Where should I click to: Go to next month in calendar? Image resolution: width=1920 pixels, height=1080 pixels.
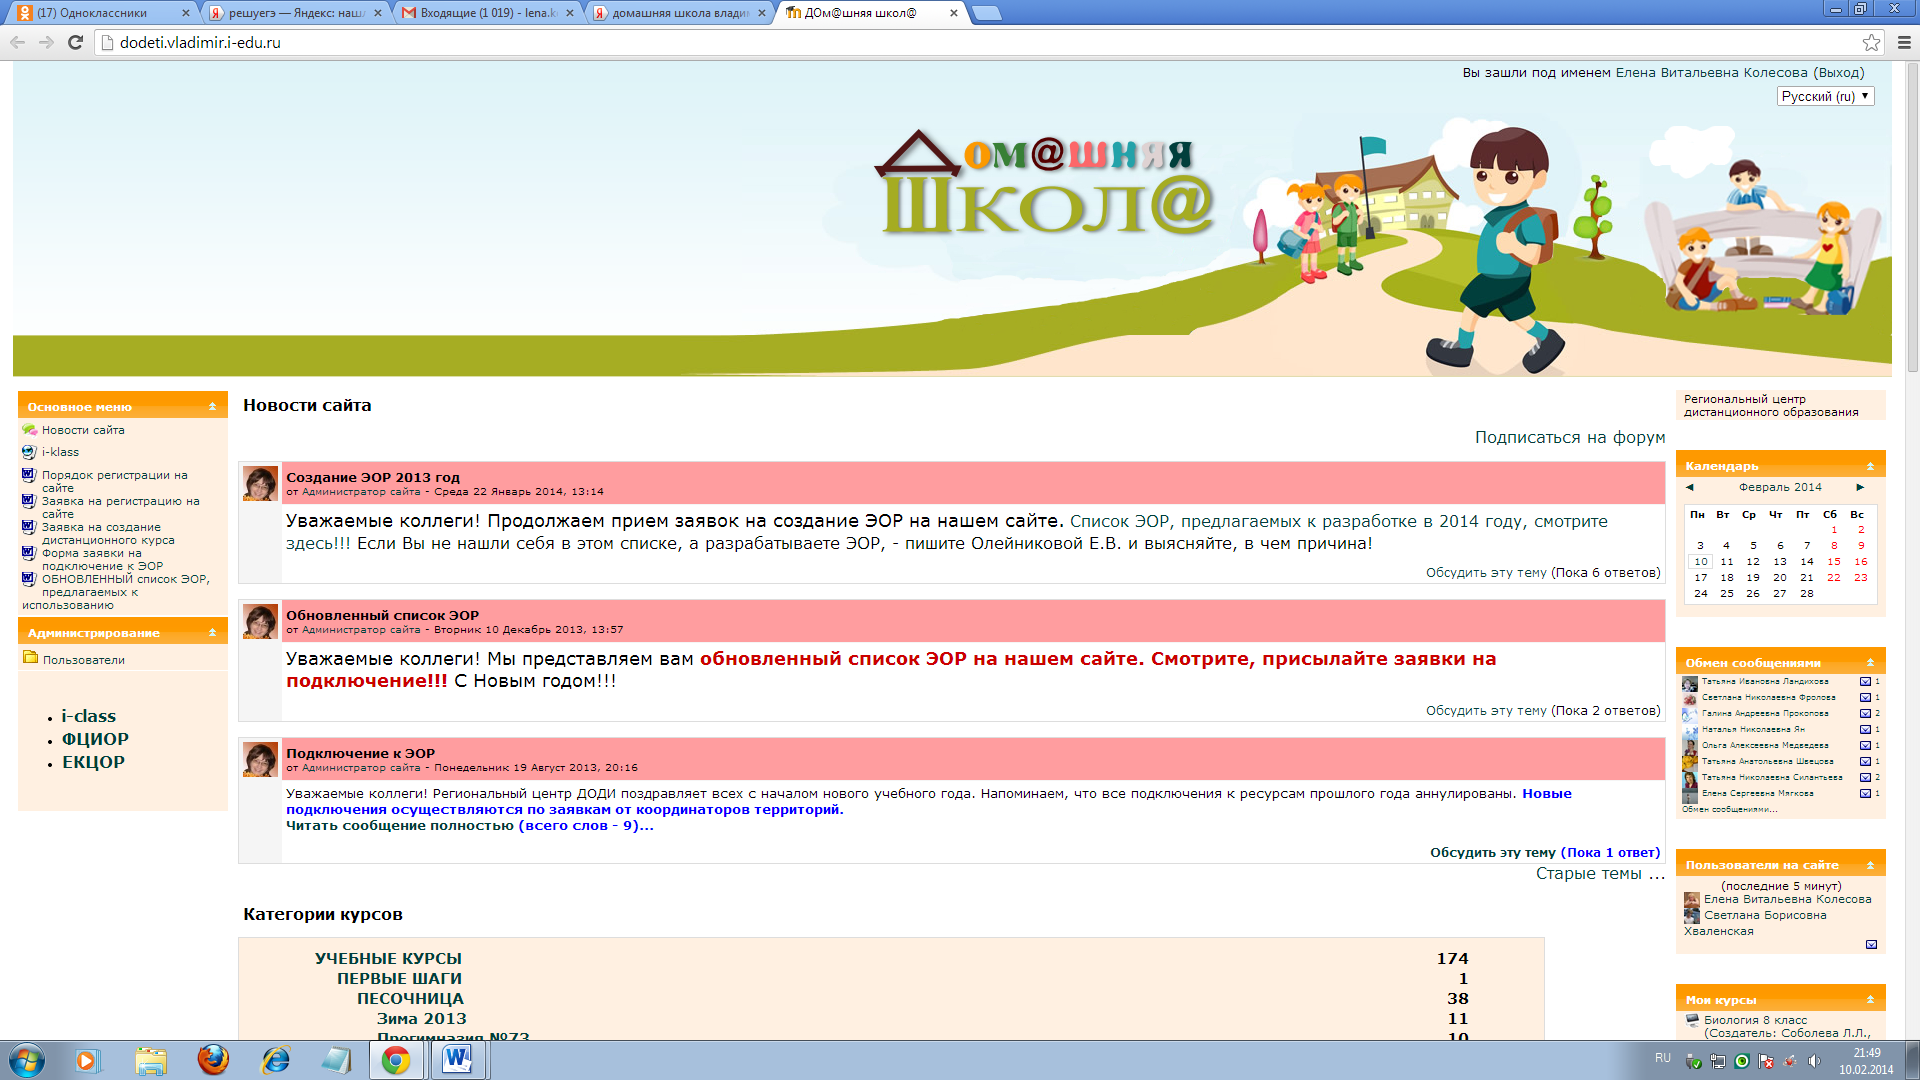pos(1860,487)
